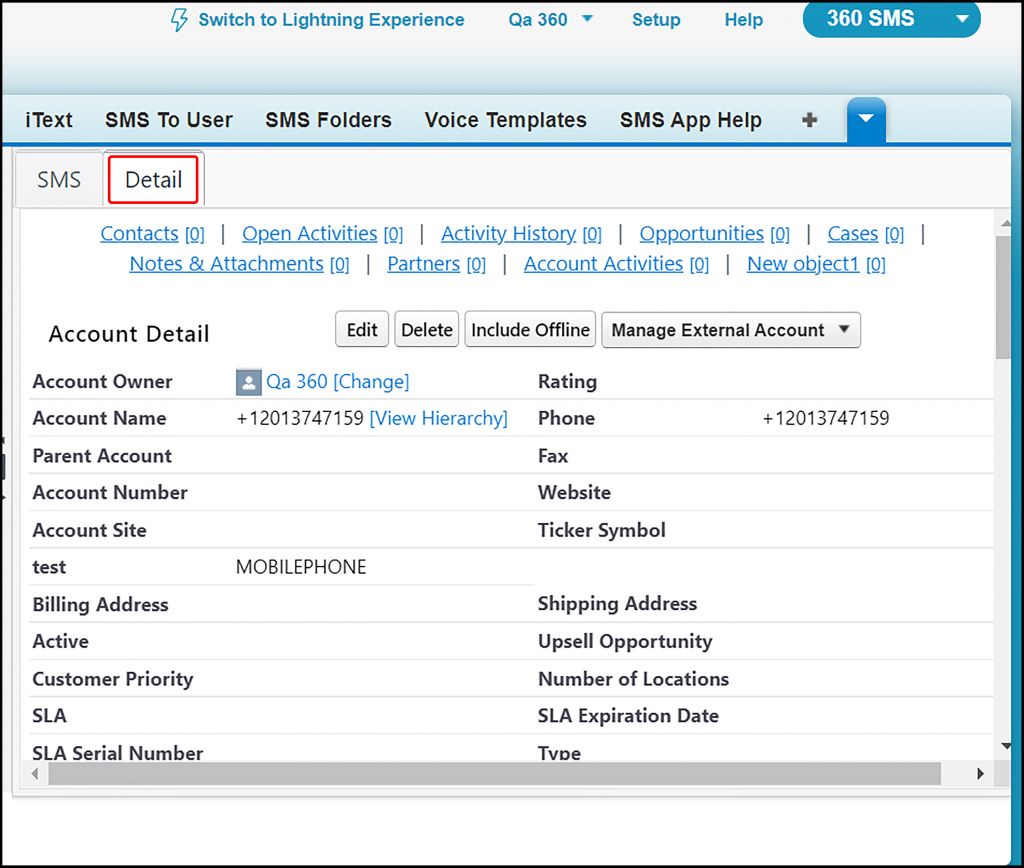
Task: Open the blue tab overflow arrow
Action: [x=866, y=120]
